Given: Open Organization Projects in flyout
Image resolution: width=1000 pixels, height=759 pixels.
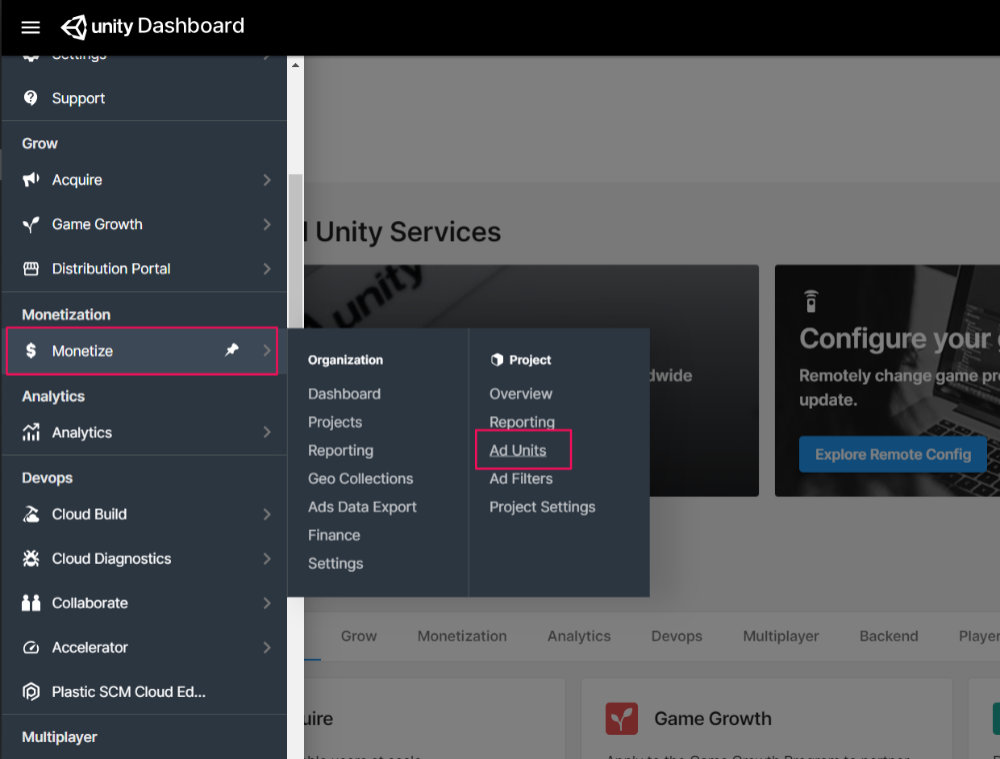Looking at the screenshot, I should [335, 422].
